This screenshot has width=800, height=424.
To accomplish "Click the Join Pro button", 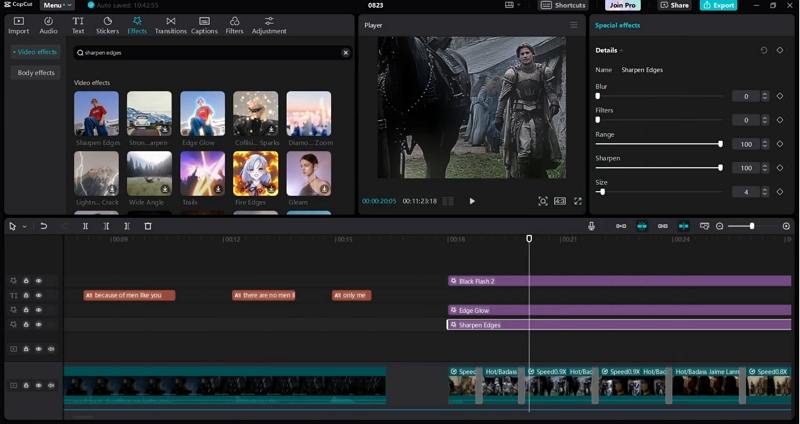I will 622,5.
